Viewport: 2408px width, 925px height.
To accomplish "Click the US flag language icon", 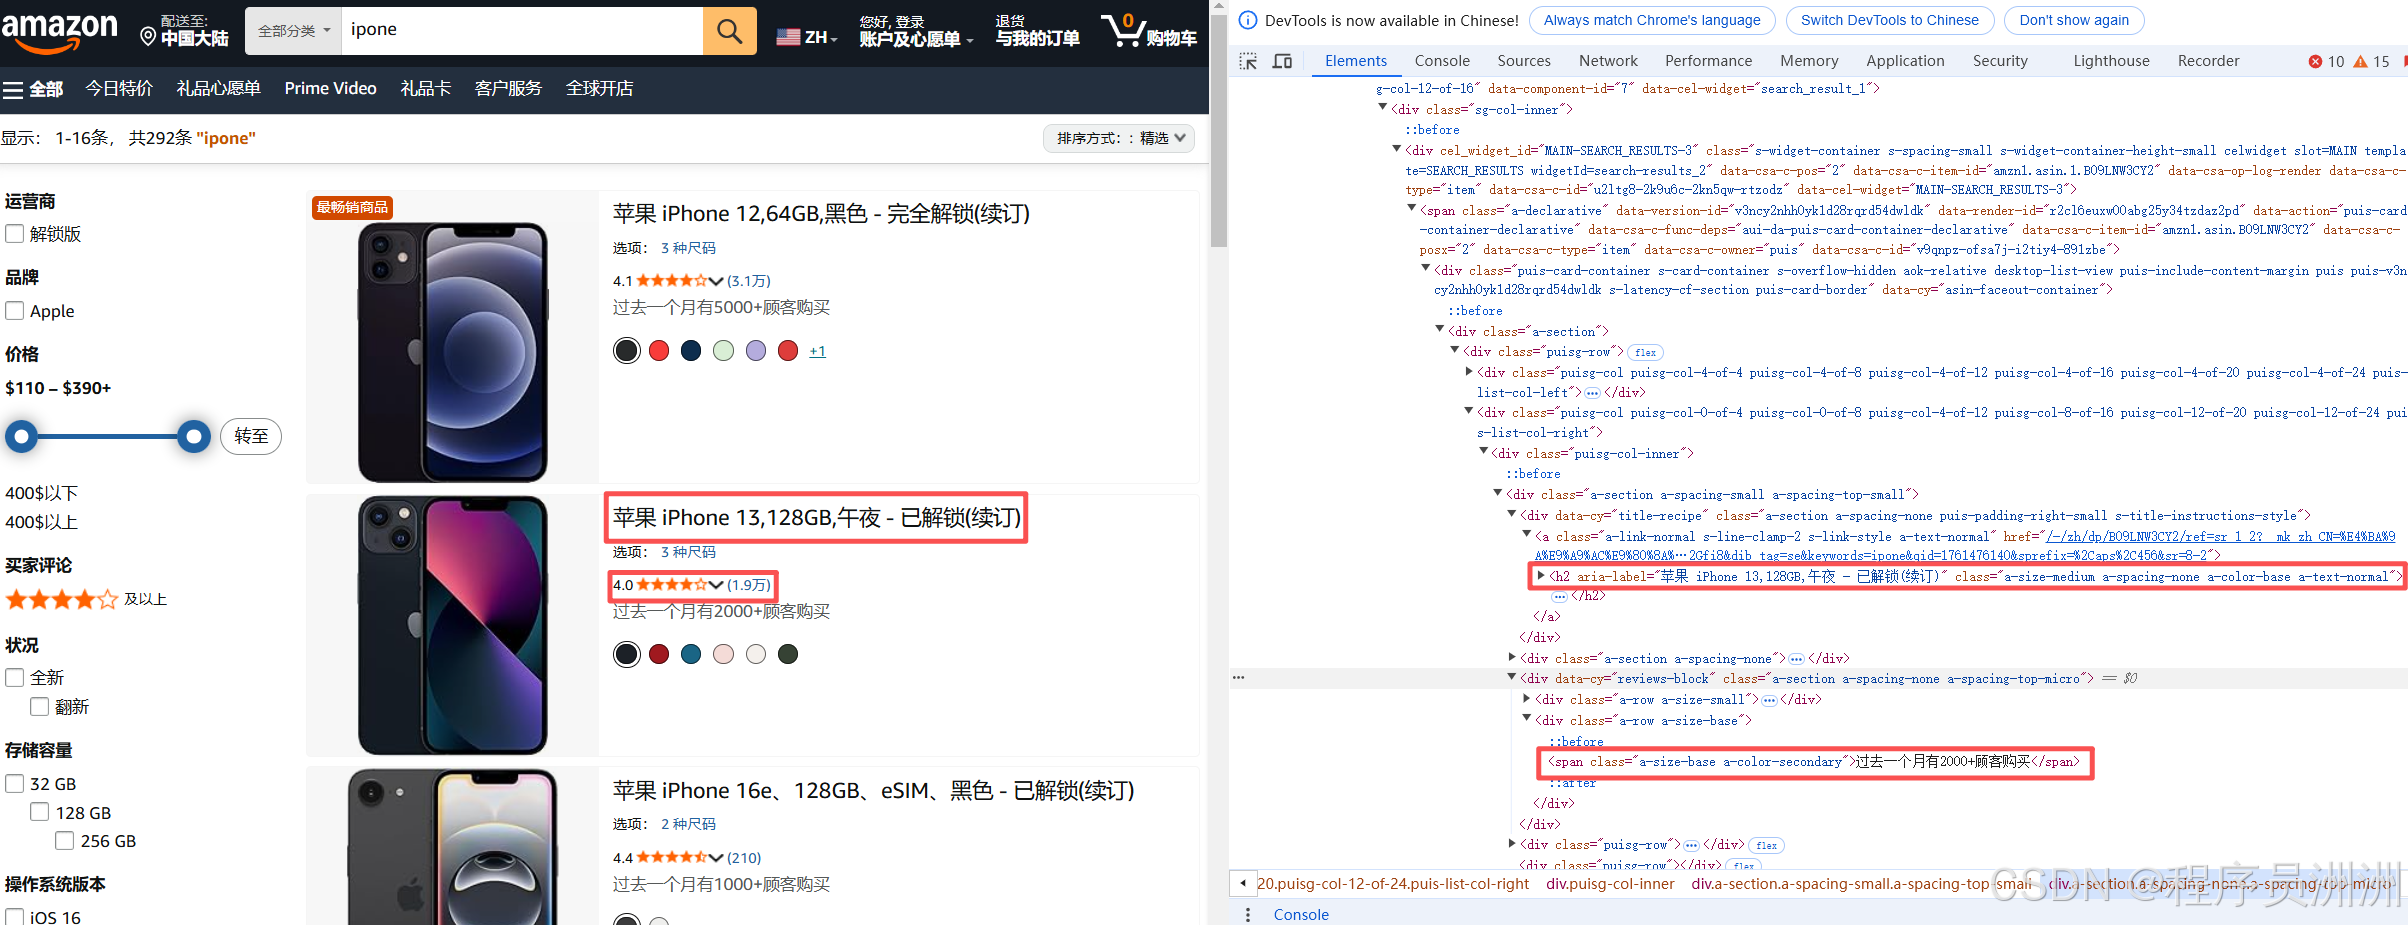I will click(x=788, y=37).
